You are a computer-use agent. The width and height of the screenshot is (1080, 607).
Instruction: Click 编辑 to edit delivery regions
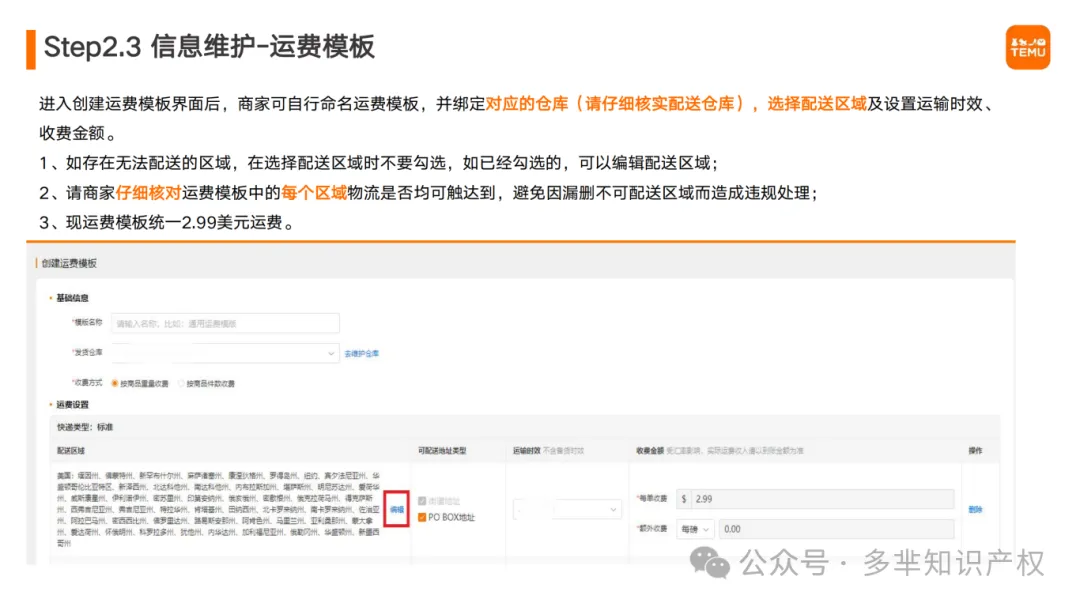tap(397, 510)
